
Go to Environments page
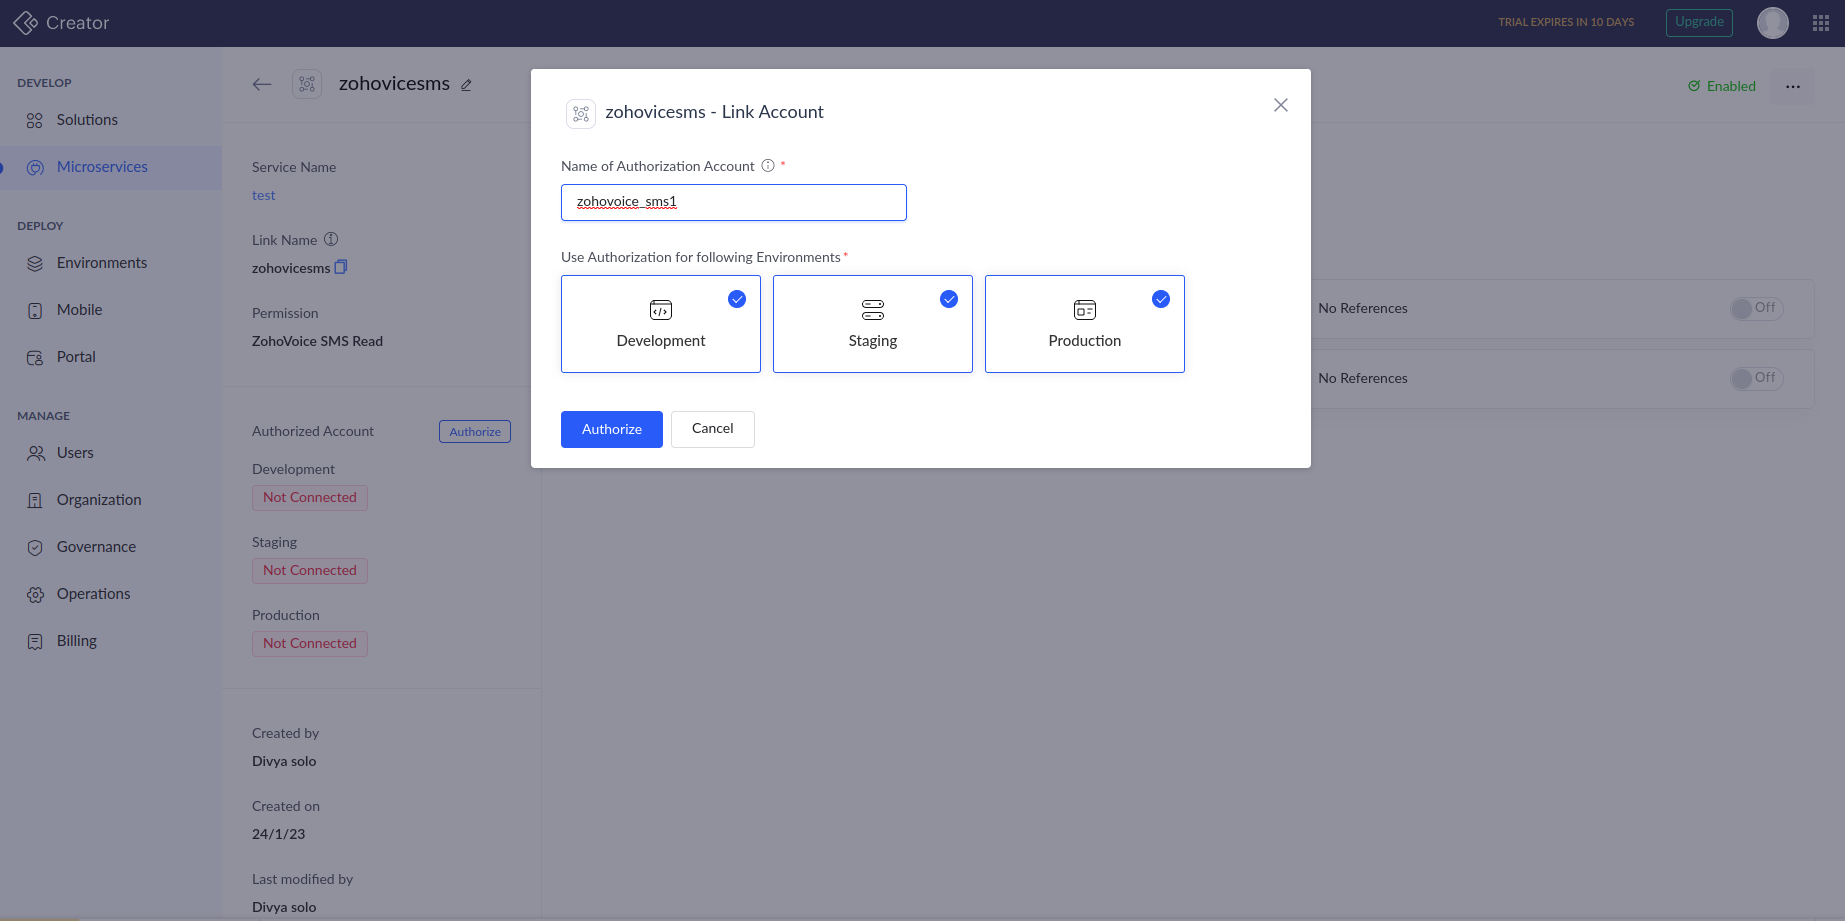tap(102, 263)
